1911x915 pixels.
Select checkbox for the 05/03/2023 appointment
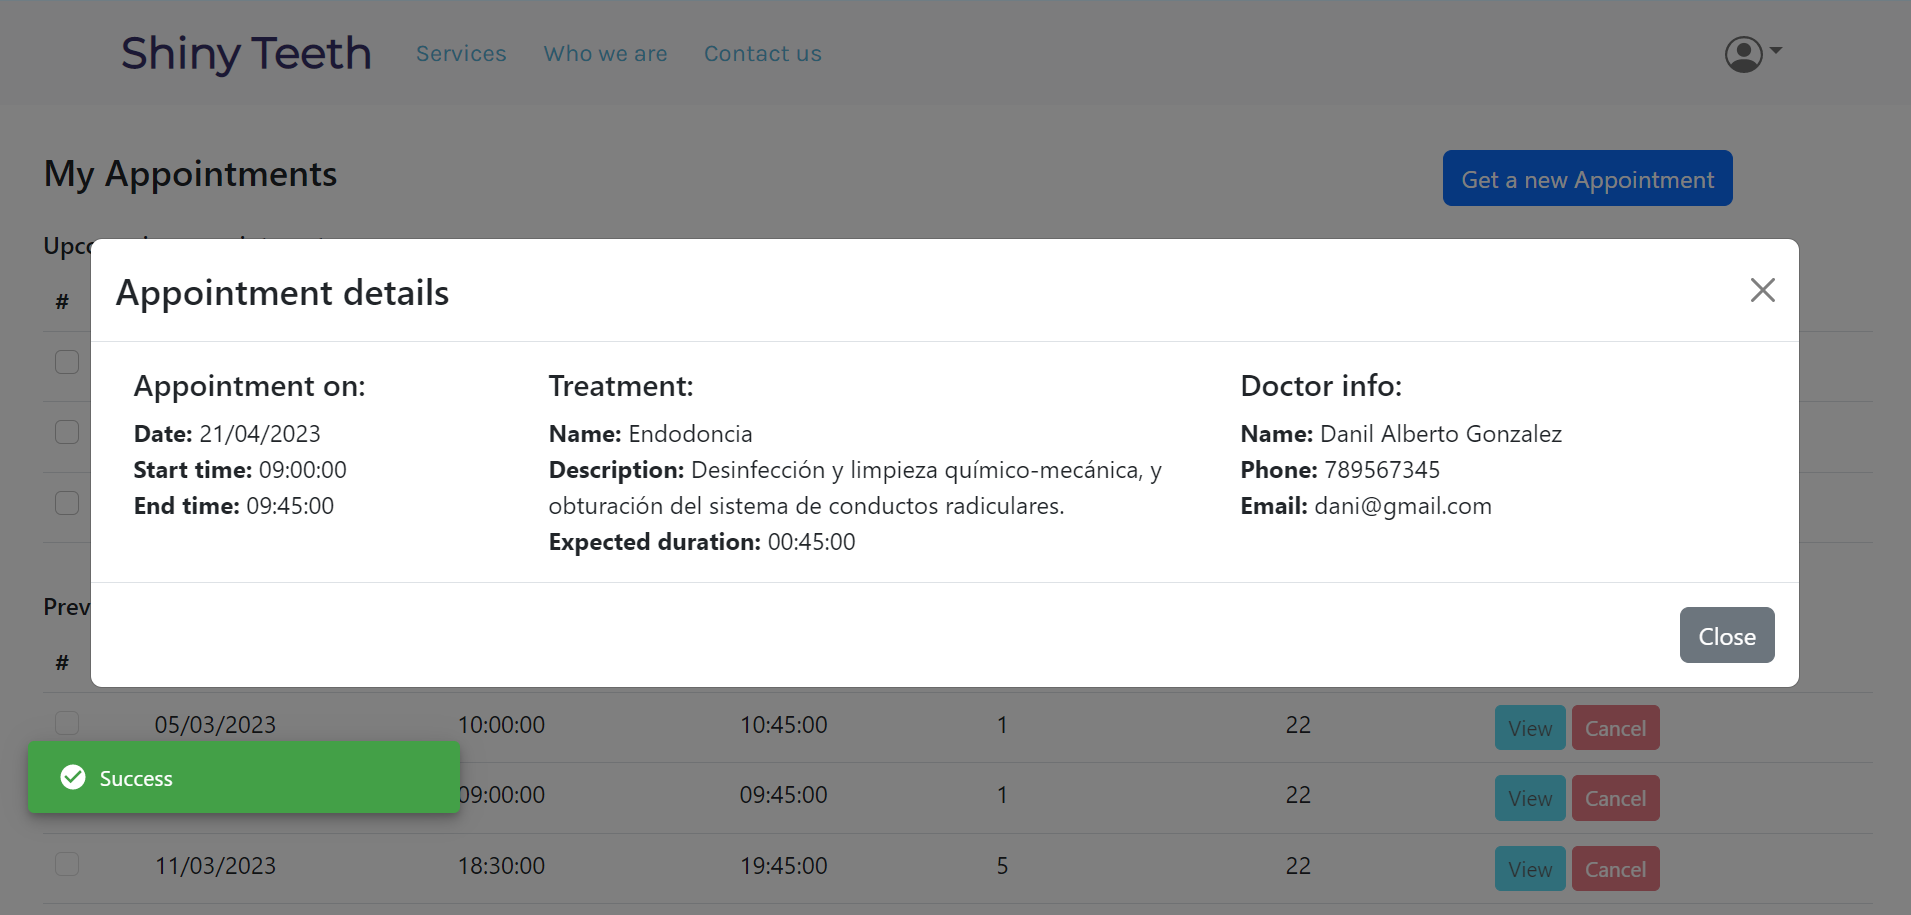click(x=67, y=723)
